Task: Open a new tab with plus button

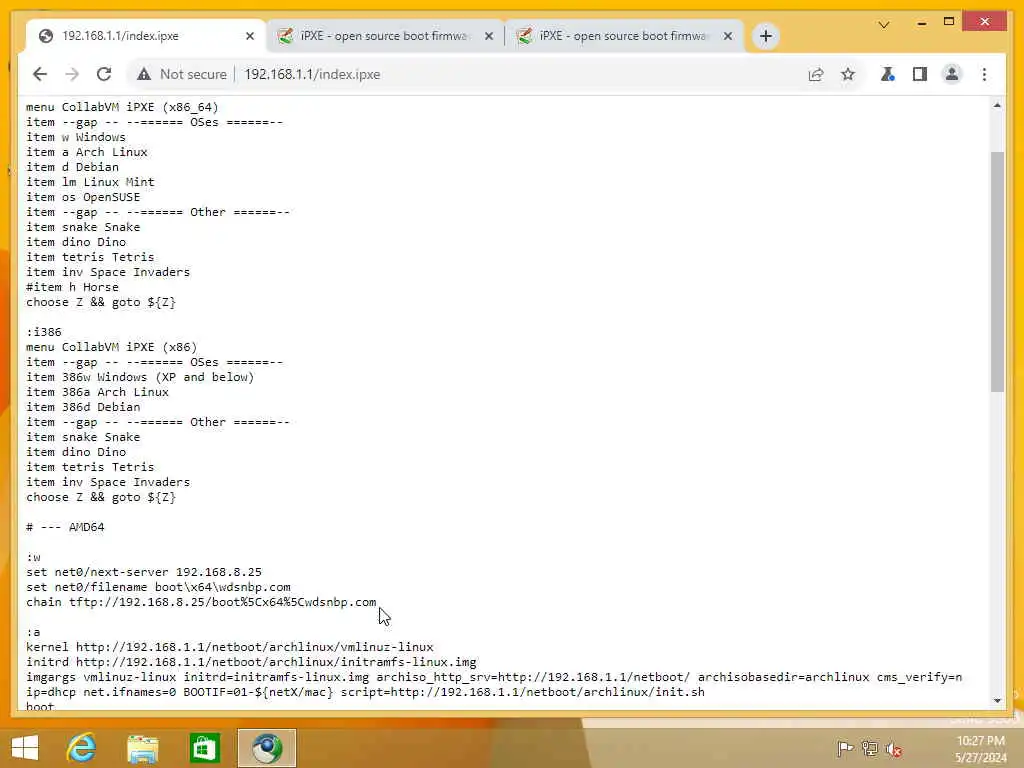Action: pyautogui.click(x=766, y=36)
